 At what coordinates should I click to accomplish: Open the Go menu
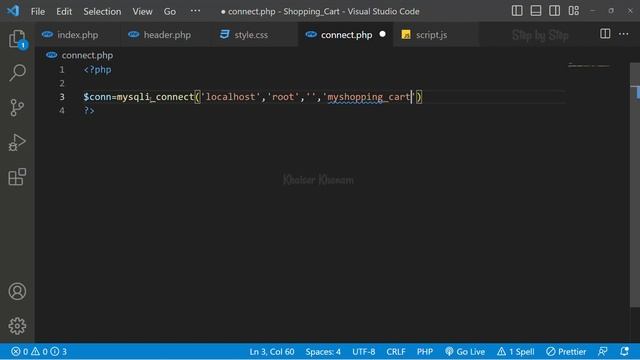[170, 11]
